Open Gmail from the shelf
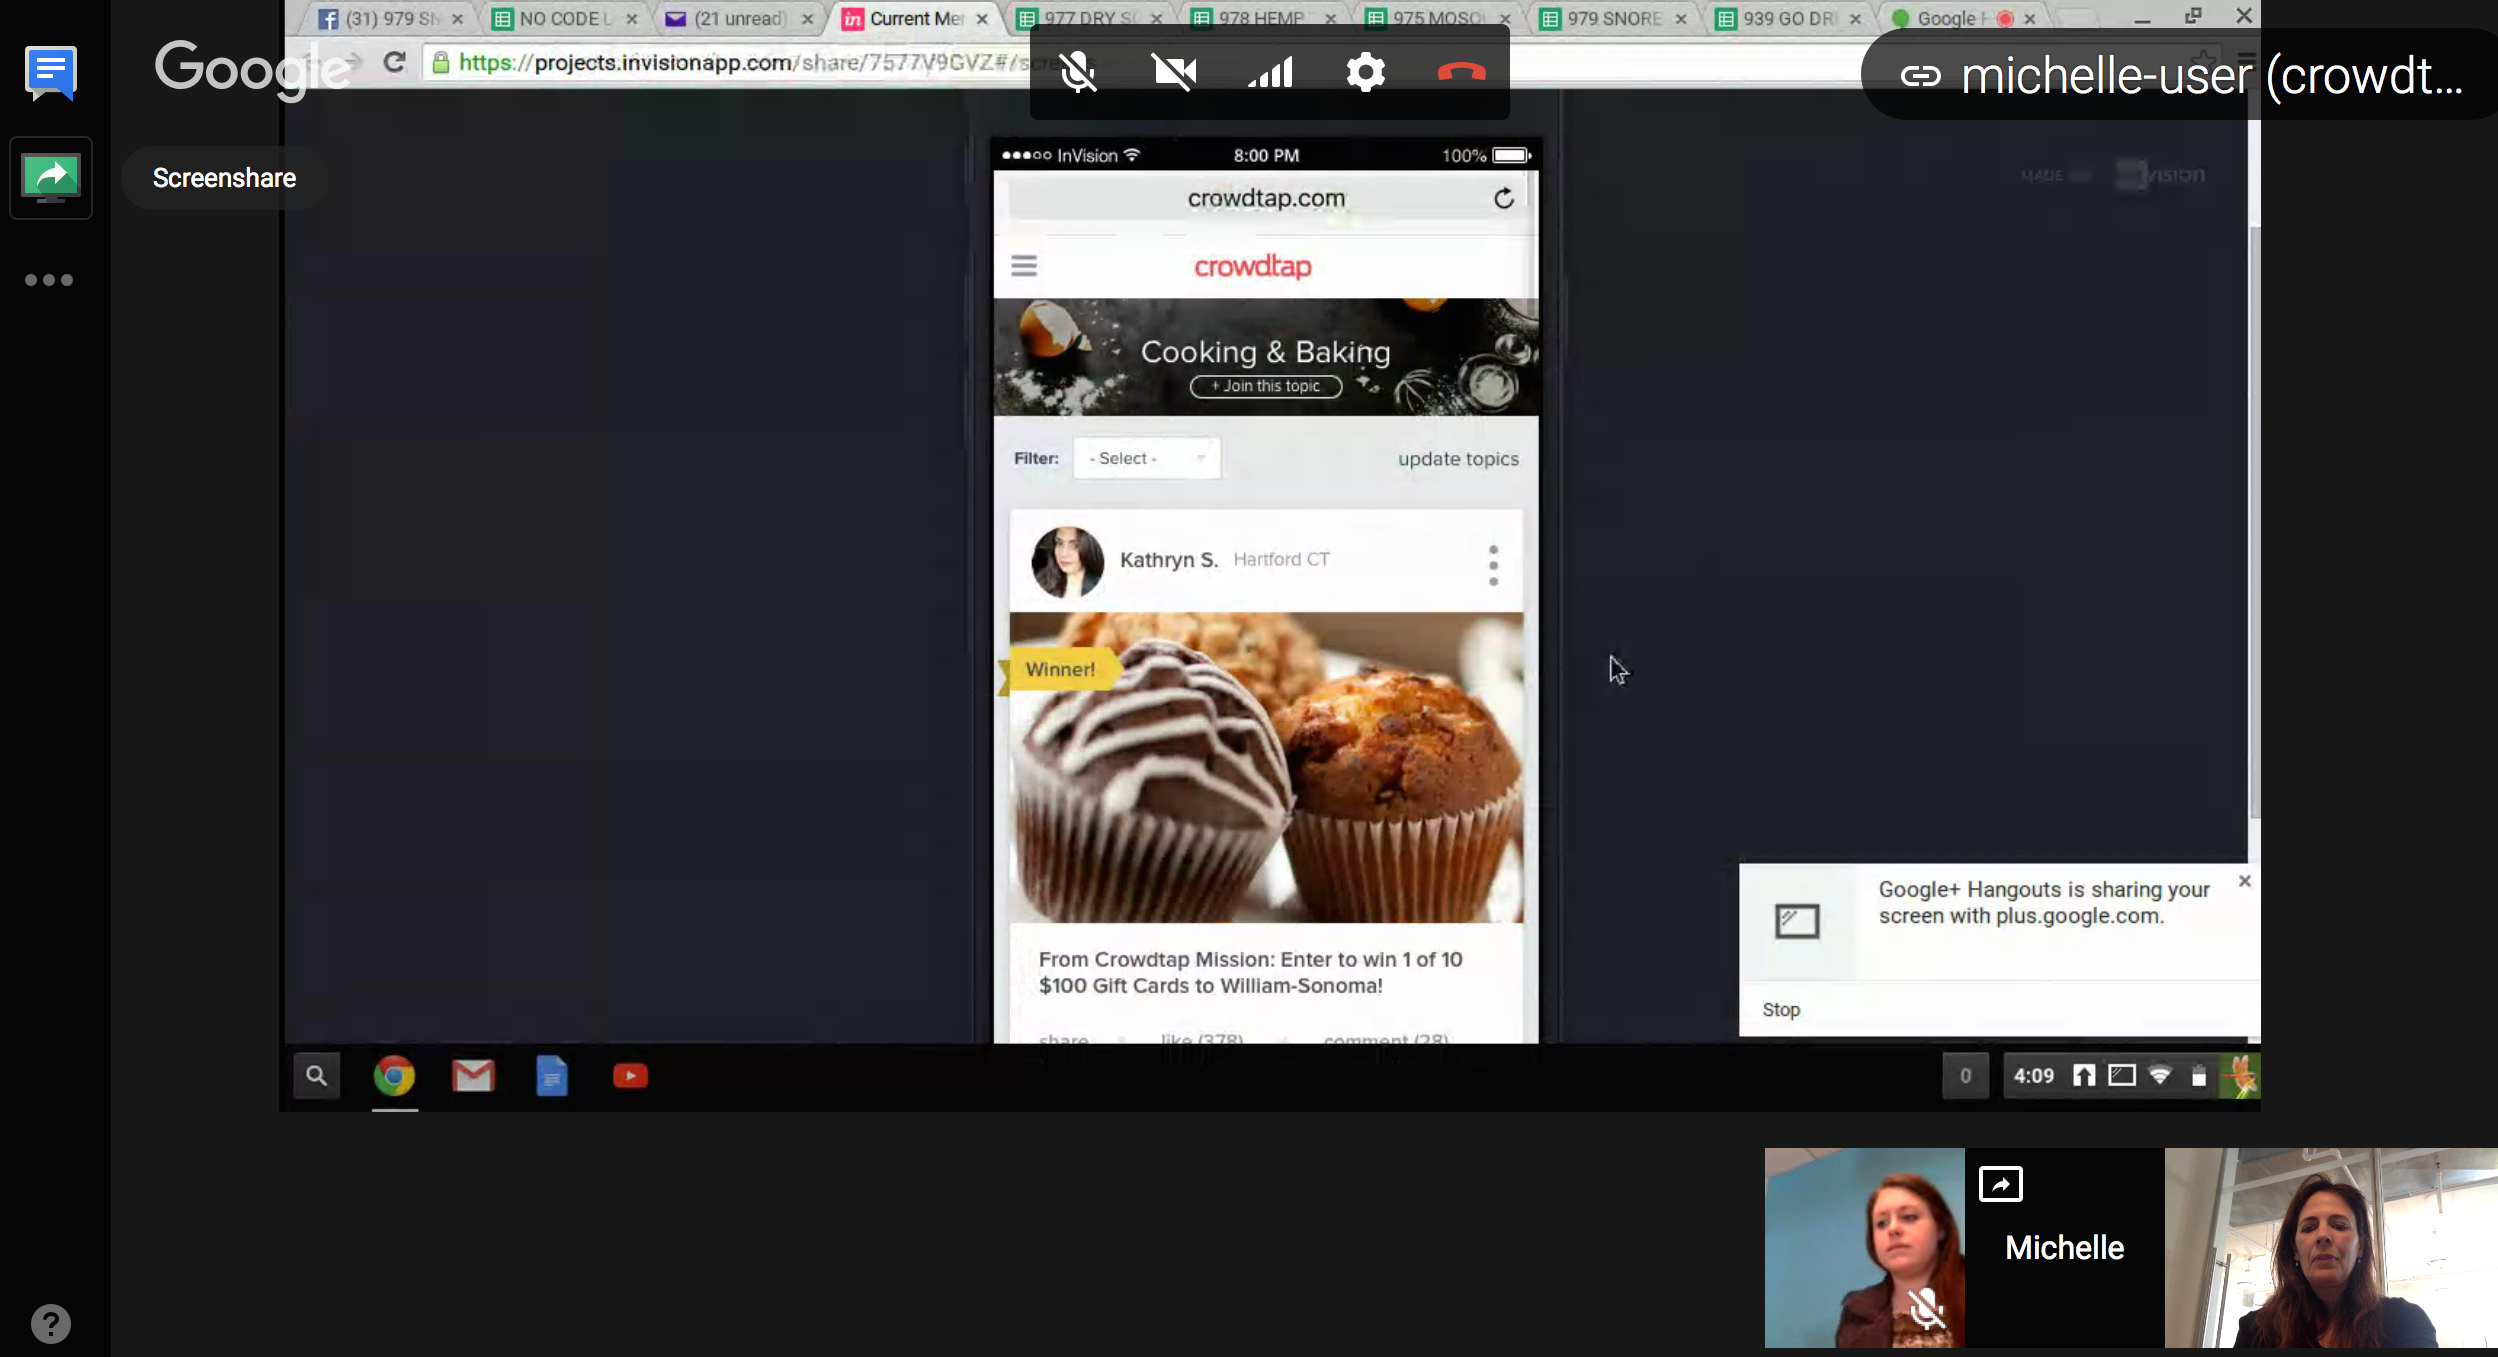2498x1357 pixels. point(473,1076)
